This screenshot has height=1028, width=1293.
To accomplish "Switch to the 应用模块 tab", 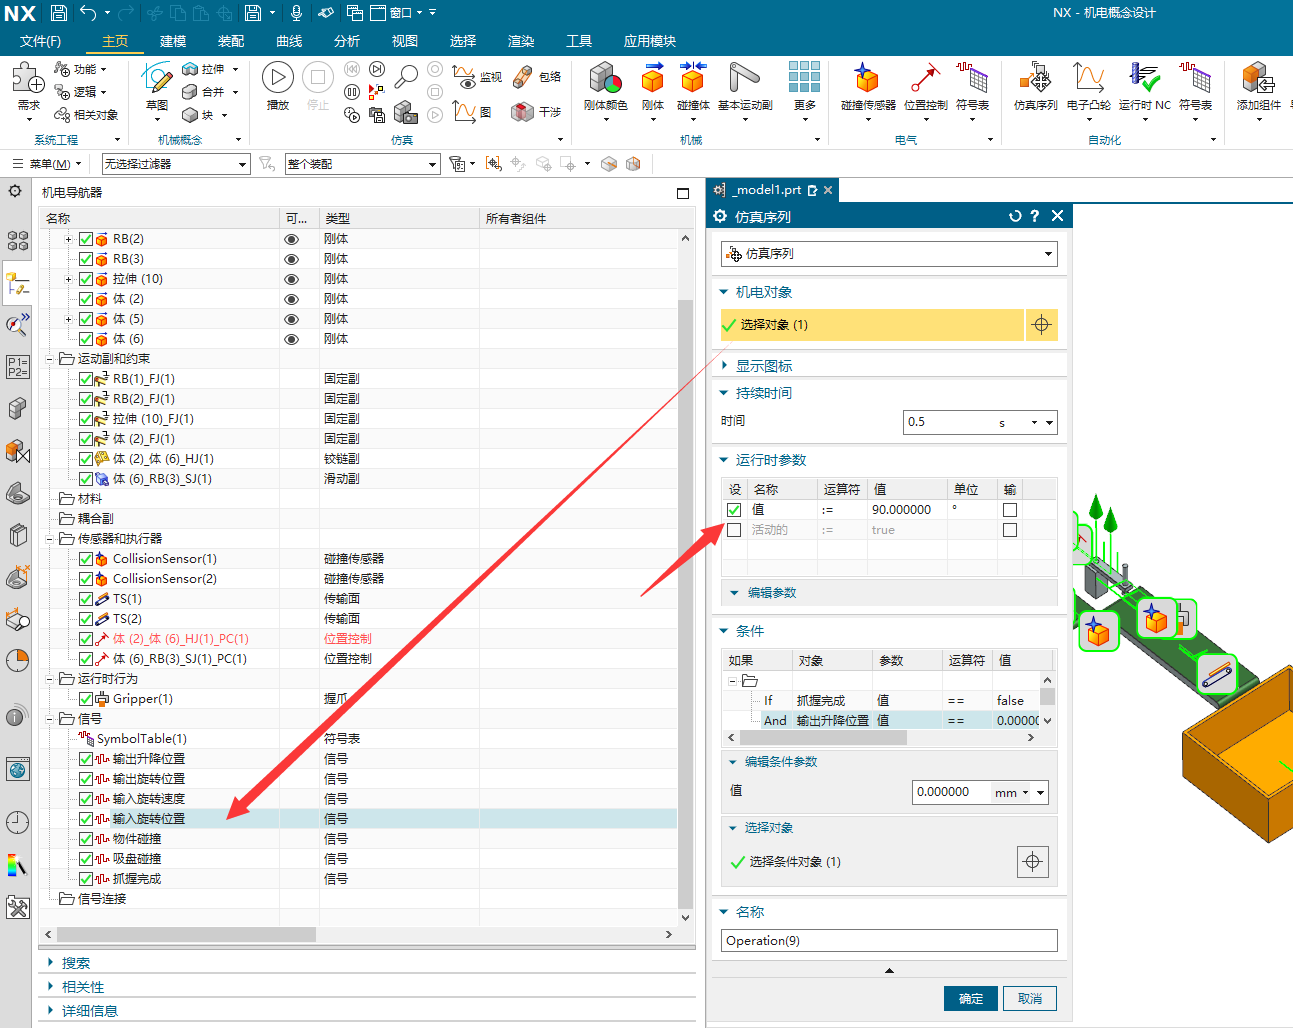I will 650,41.
